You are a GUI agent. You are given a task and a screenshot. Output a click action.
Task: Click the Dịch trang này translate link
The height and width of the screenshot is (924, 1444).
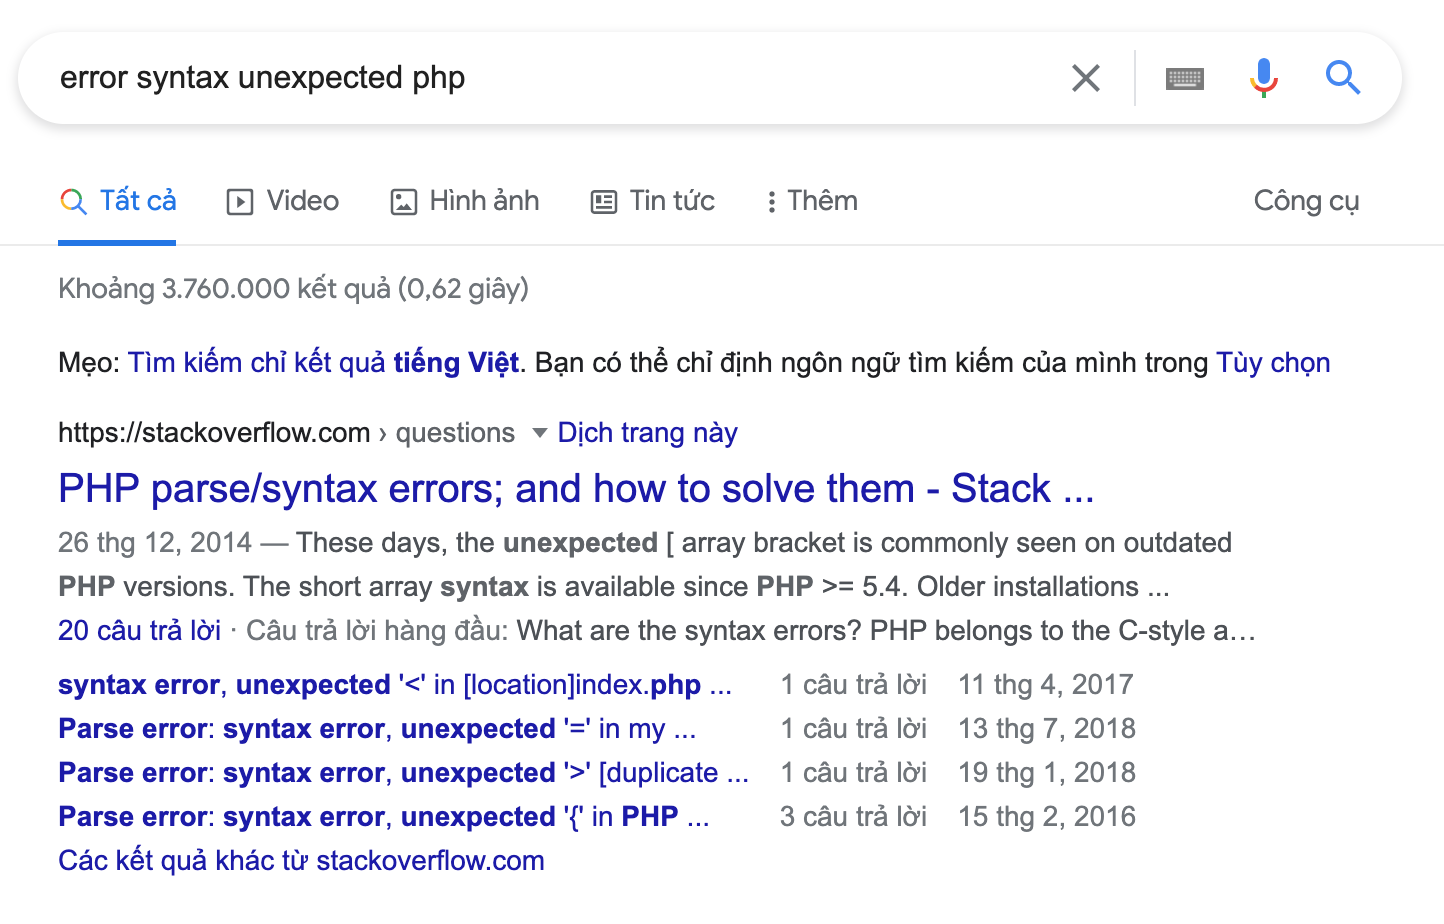pos(647,433)
